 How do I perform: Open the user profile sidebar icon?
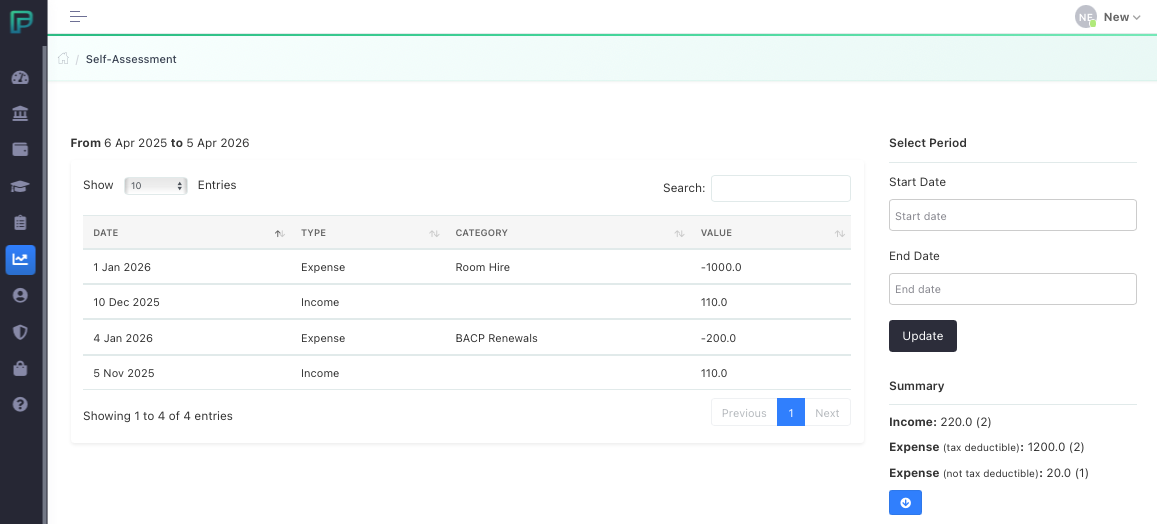click(20, 295)
